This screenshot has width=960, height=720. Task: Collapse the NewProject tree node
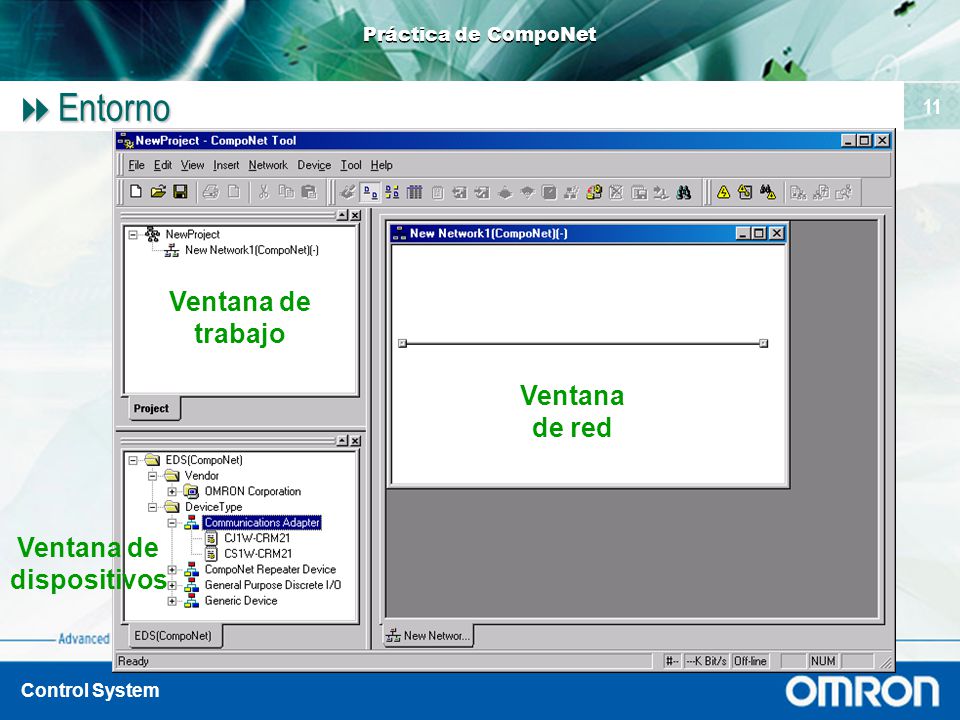coord(133,234)
